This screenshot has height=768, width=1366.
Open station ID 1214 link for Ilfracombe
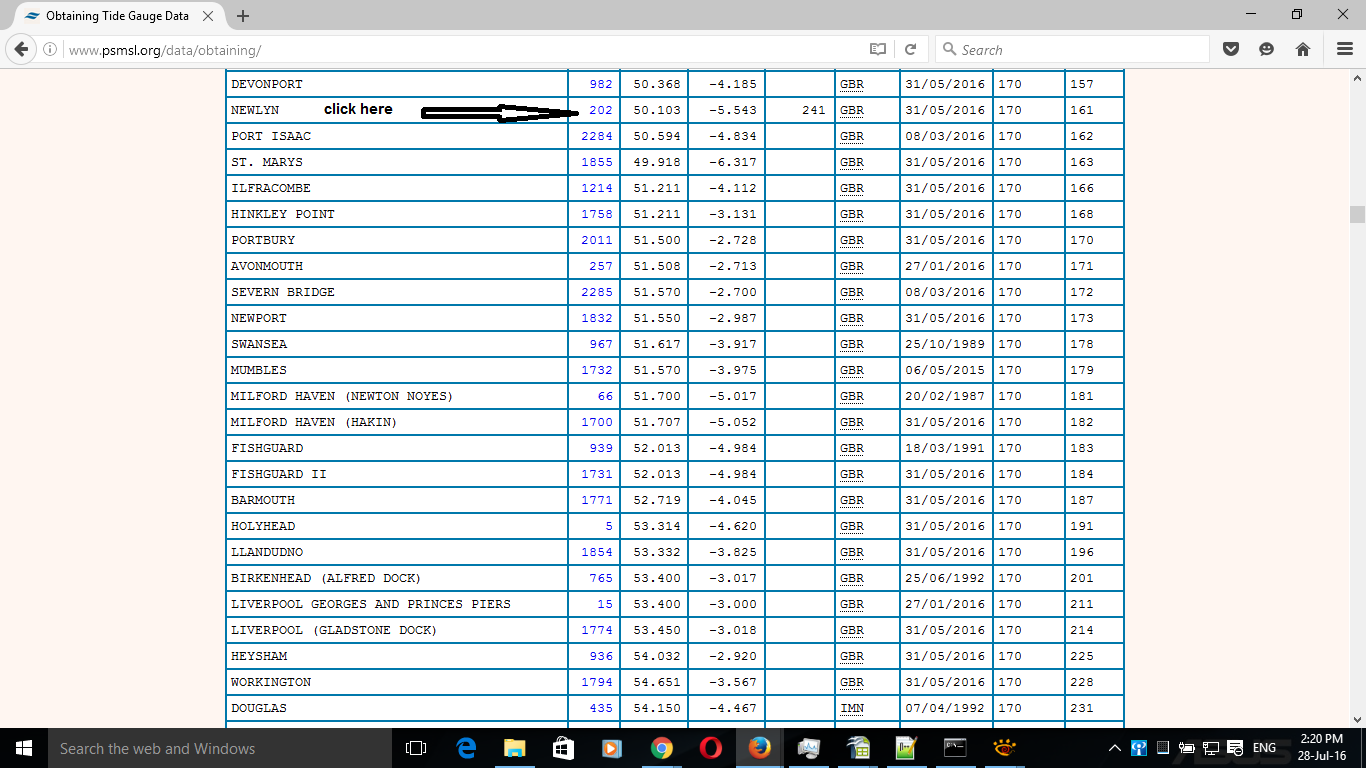pos(597,188)
